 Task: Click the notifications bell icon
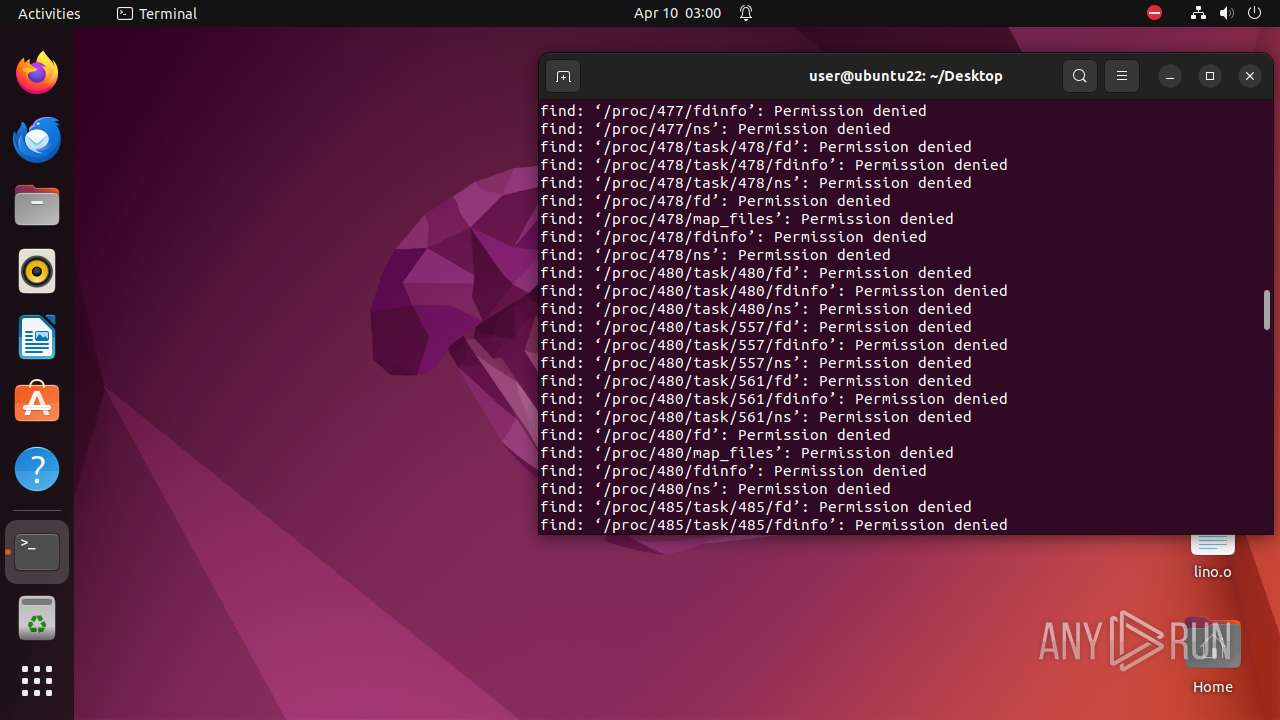746,13
